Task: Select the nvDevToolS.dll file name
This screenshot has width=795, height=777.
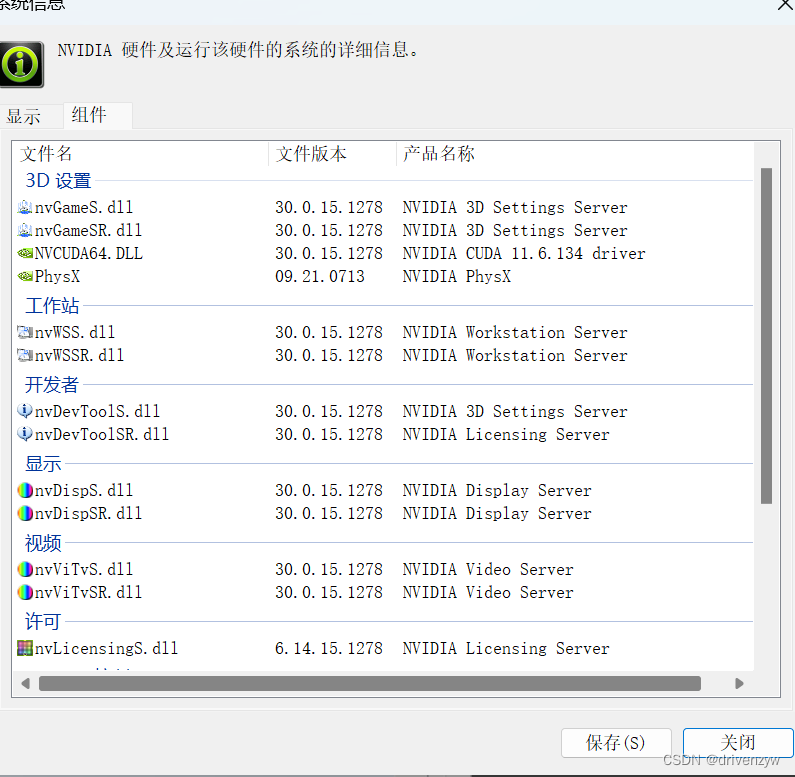Action: pyautogui.click(x=97, y=411)
